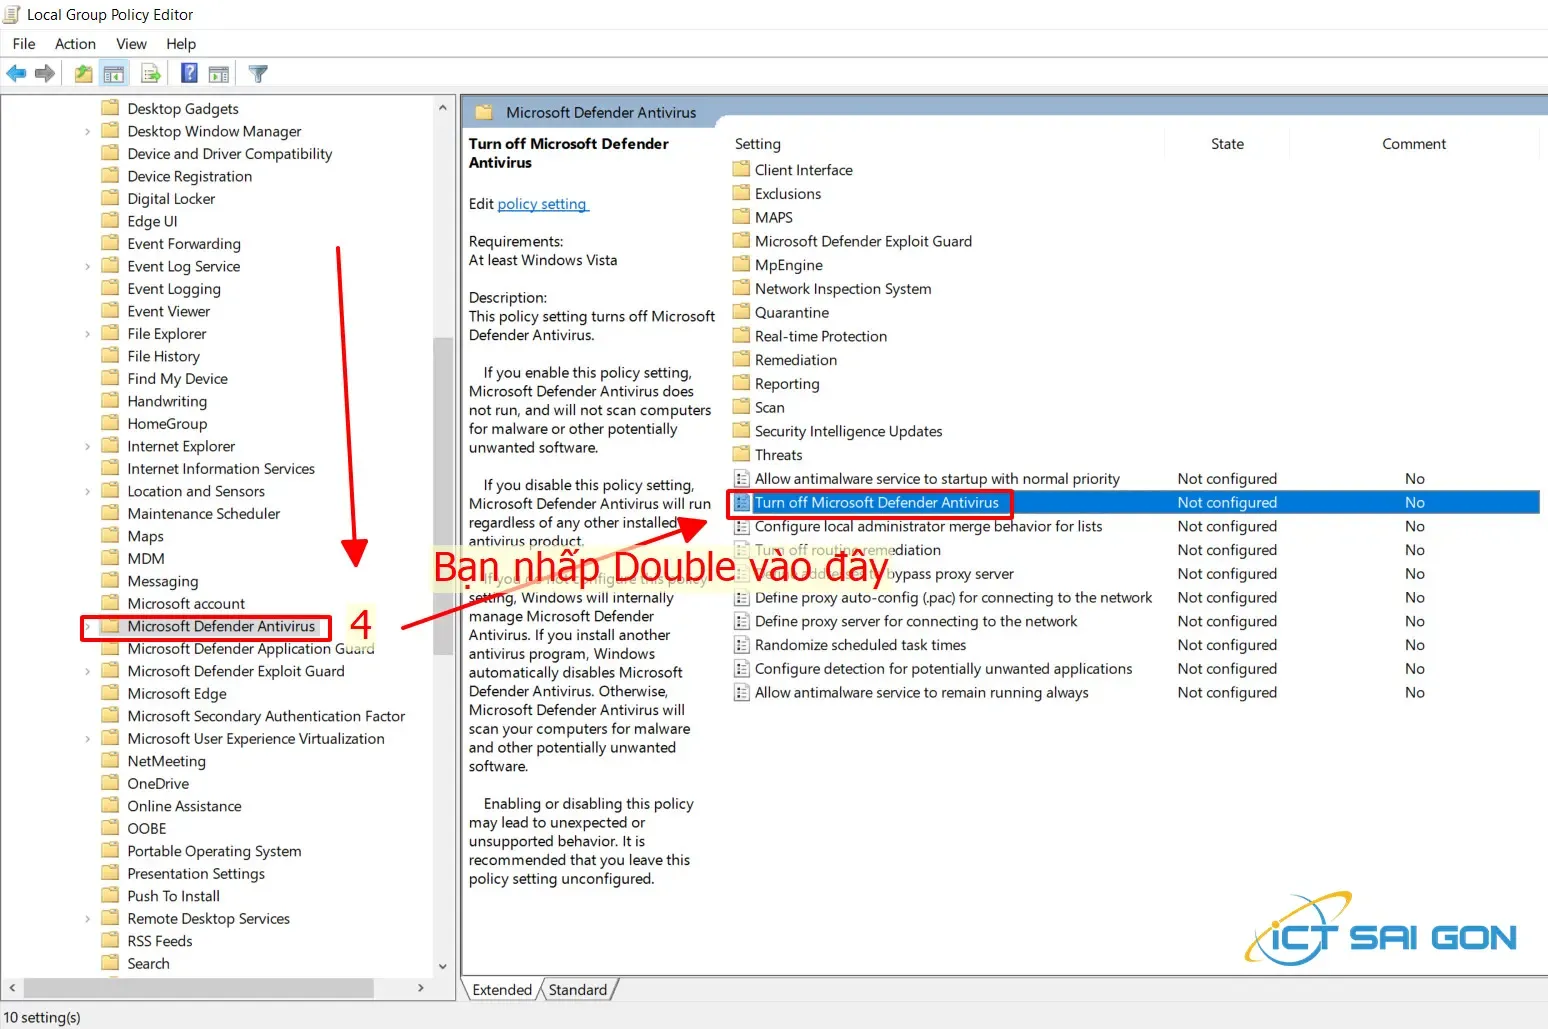Select Randomize scheduled task times setting
This screenshot has width=1548, height=1029.
(x=862, y=645)
